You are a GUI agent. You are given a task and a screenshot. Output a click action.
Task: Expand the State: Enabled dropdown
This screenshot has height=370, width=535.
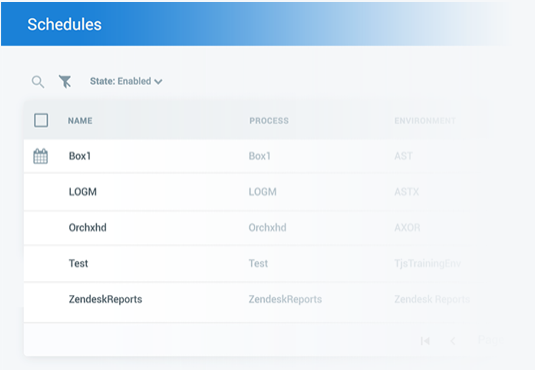click(126, 81)
